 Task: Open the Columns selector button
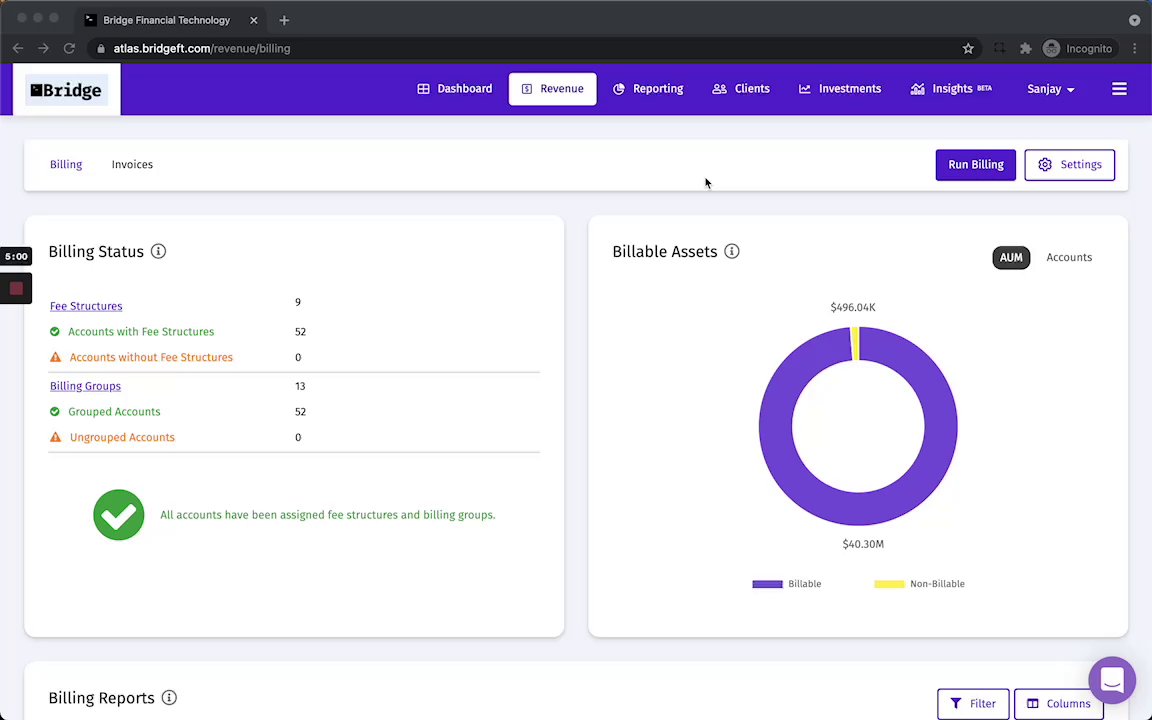tap(1059, 704)
